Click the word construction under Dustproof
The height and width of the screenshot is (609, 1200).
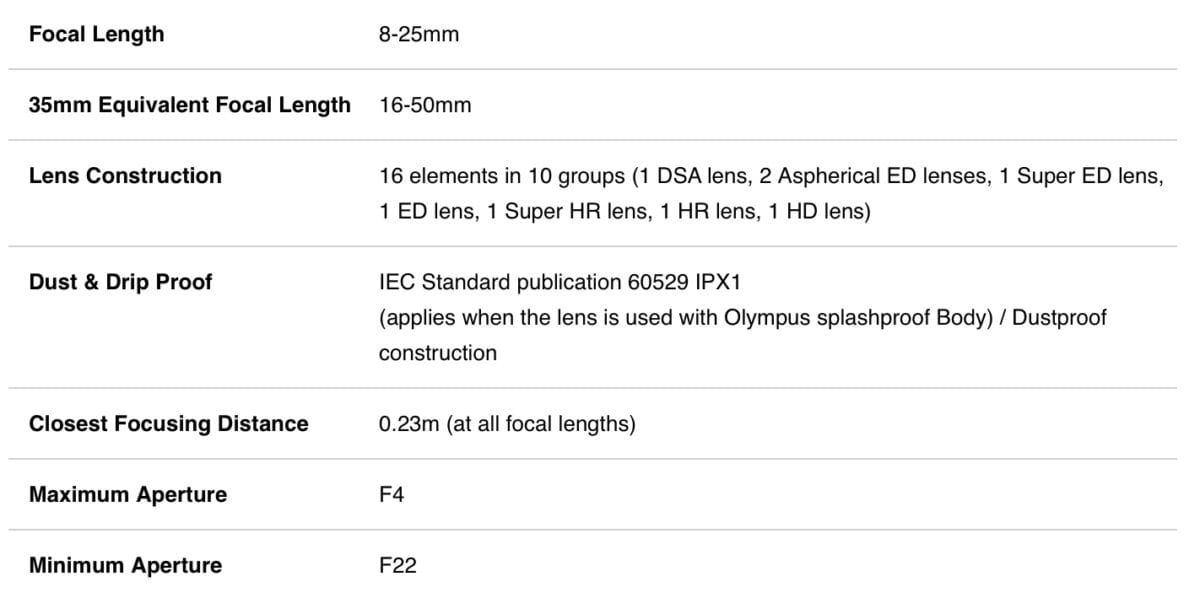pyautogui.click(x=437, y=353)
